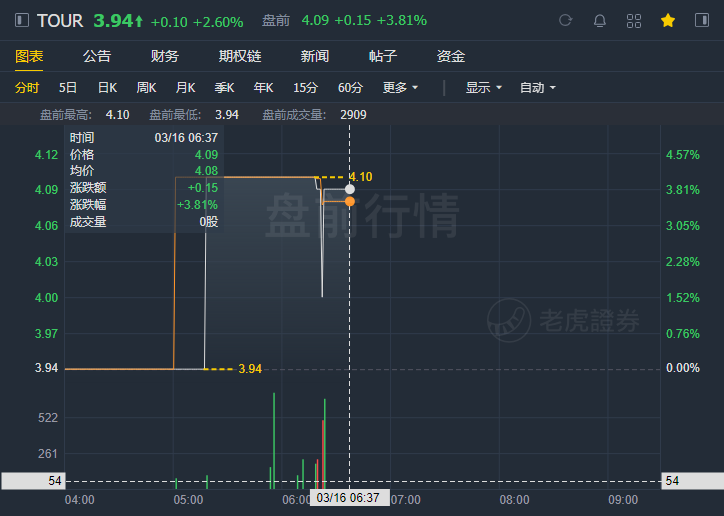Screen dimensions: 724x516
Task: Expand the 显示 options dropdown
Action: (483, 87)
